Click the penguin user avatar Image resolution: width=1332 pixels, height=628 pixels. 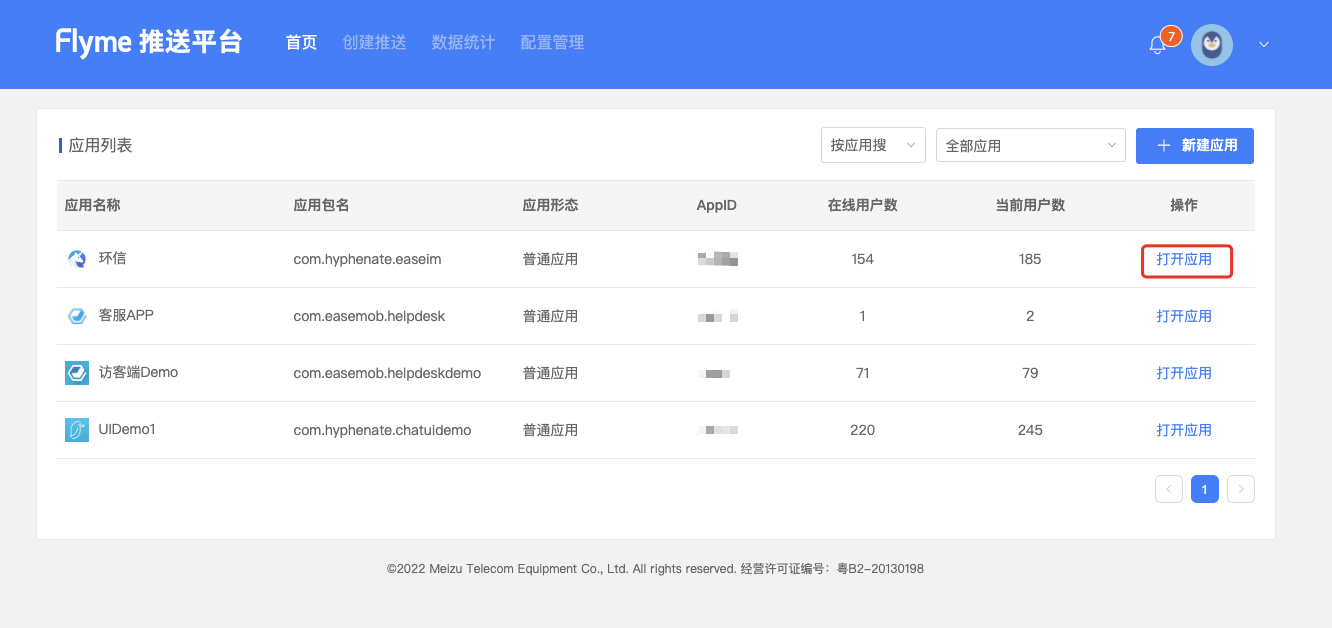(x=1212, y=44)
